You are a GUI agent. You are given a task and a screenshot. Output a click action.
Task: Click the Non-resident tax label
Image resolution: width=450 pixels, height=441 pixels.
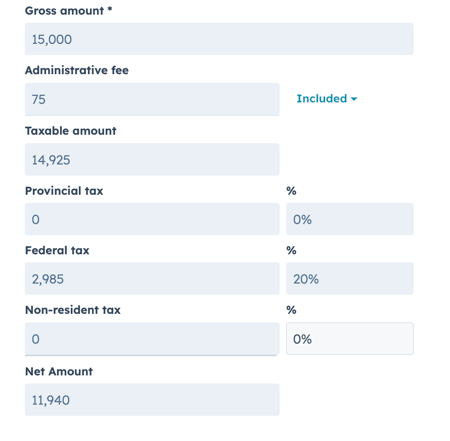(x=73, y=310)
